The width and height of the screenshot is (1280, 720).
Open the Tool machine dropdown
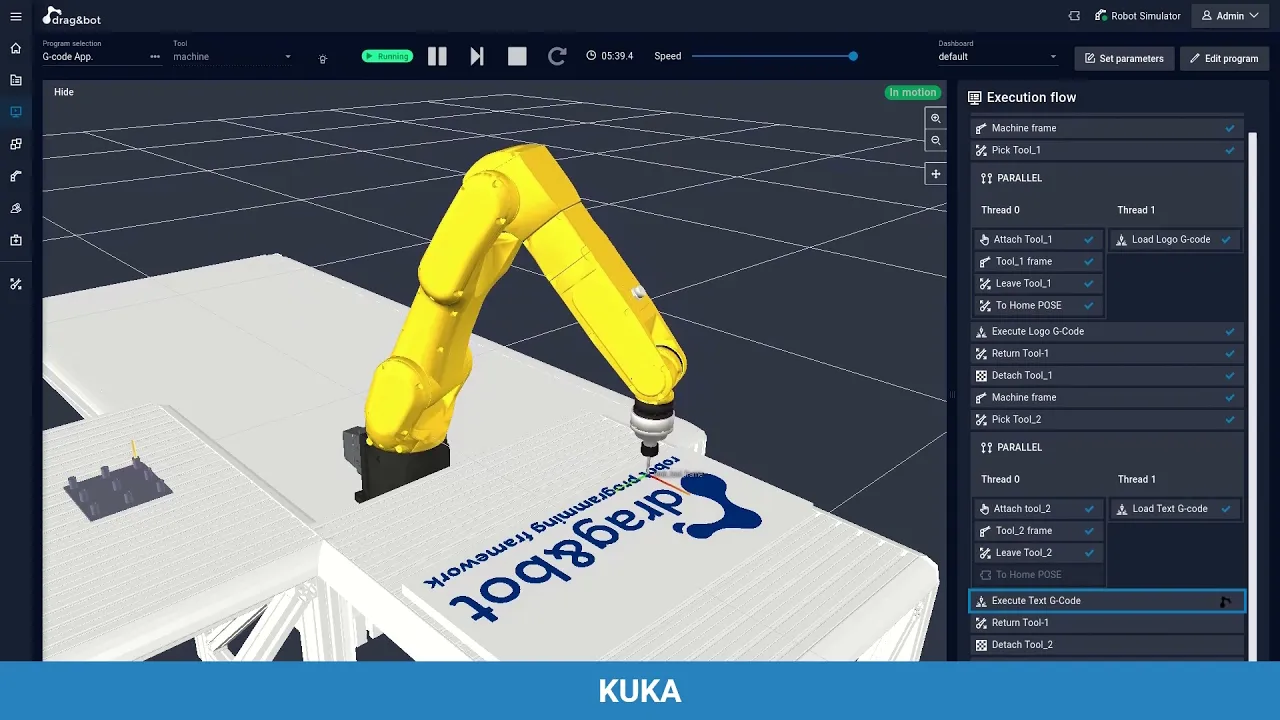232,56
